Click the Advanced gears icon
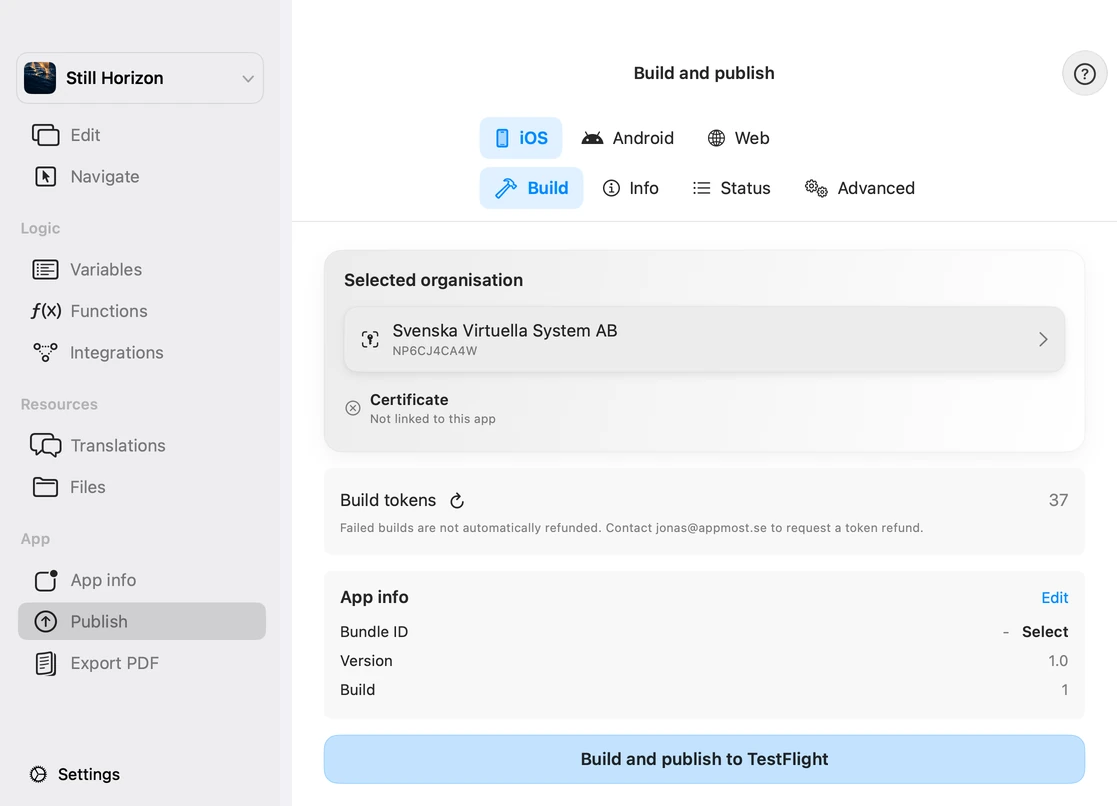The width and height of the screenshot is (1117, 806). click(816, 188)
